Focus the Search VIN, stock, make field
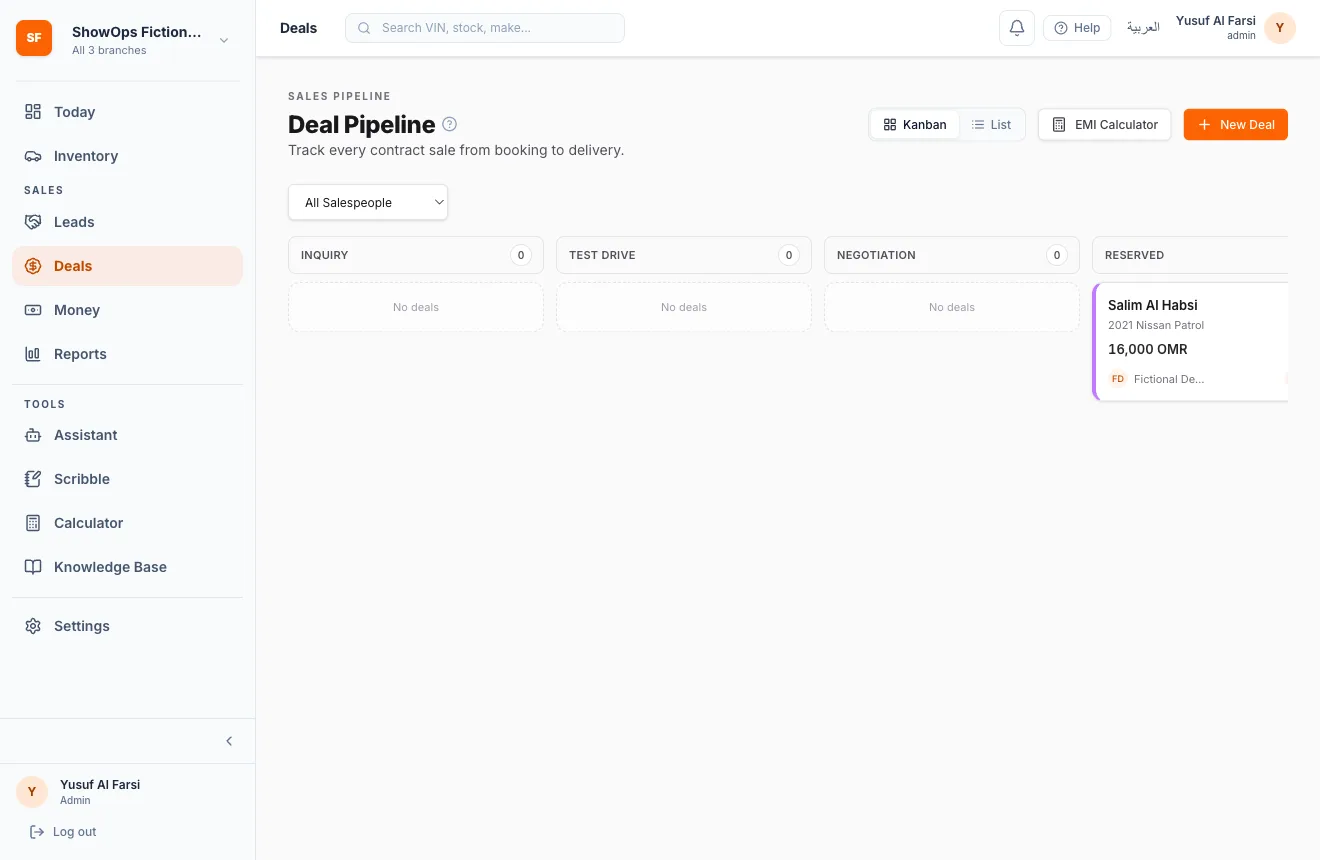 (x=485, y=28)
